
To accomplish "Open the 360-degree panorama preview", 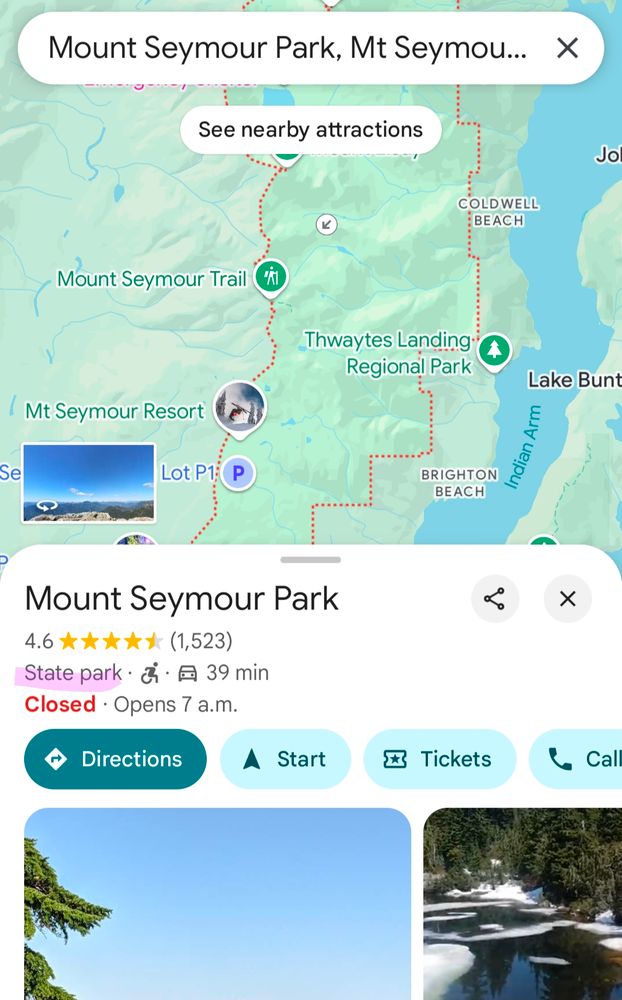I will (88, 483).
